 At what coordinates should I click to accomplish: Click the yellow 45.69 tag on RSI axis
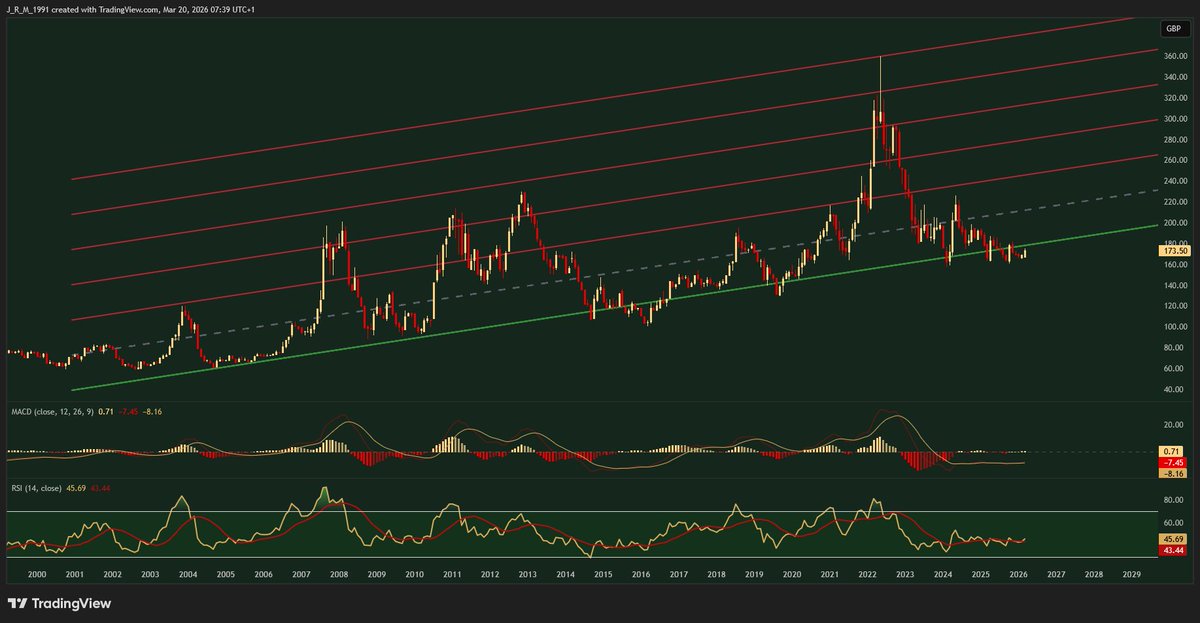pyautogui.click(x=1173, y=539)
